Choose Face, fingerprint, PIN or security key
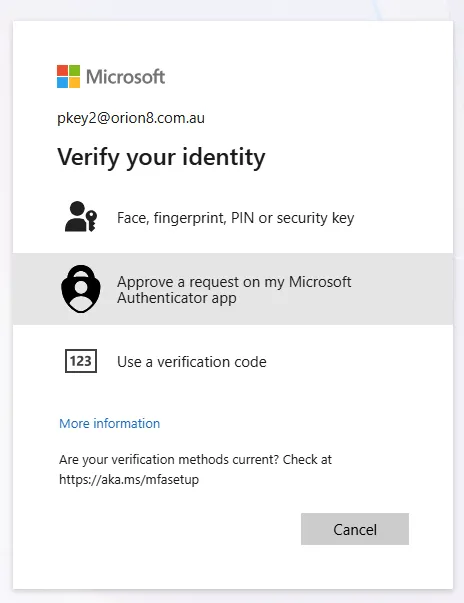Image resolution: width=464 pixels, height=603 pixels. tap(233, 217)
